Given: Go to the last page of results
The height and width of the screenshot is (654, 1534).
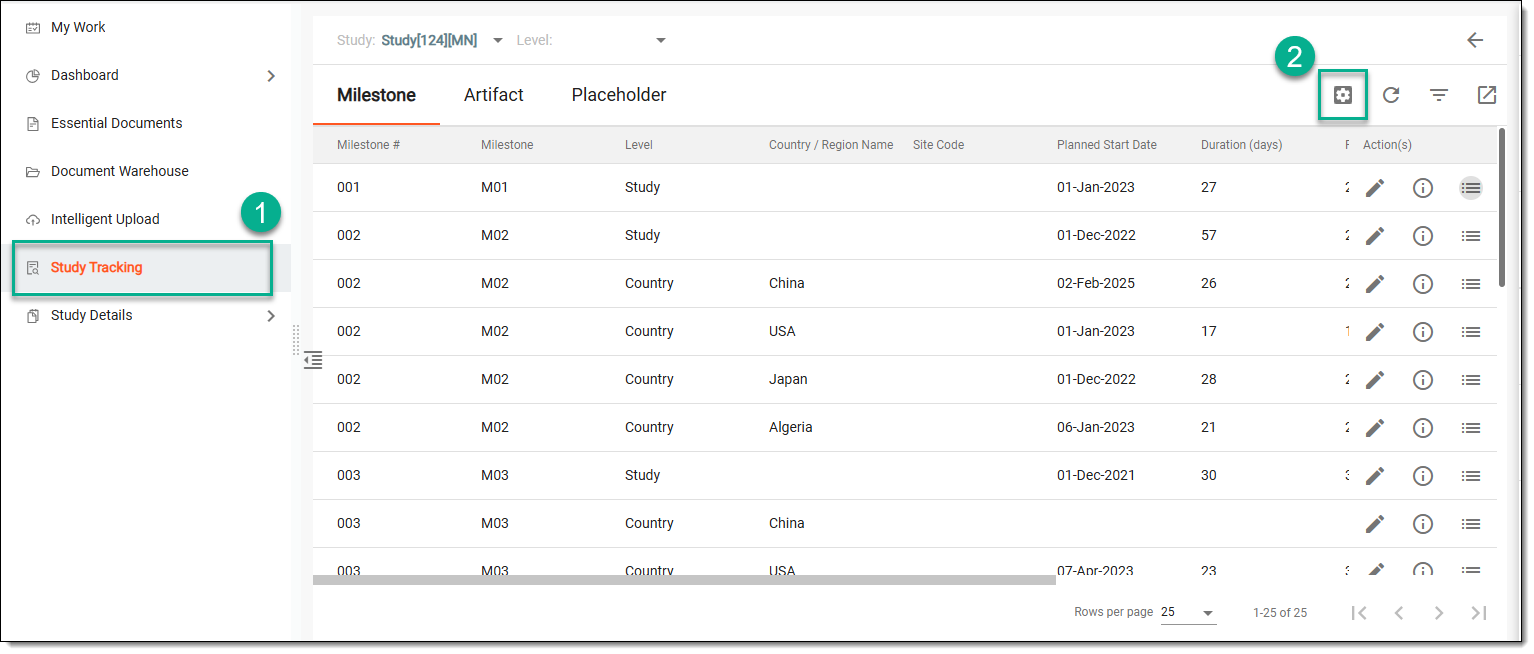Looking at the screenshot, I should [x=1479, y=613].
